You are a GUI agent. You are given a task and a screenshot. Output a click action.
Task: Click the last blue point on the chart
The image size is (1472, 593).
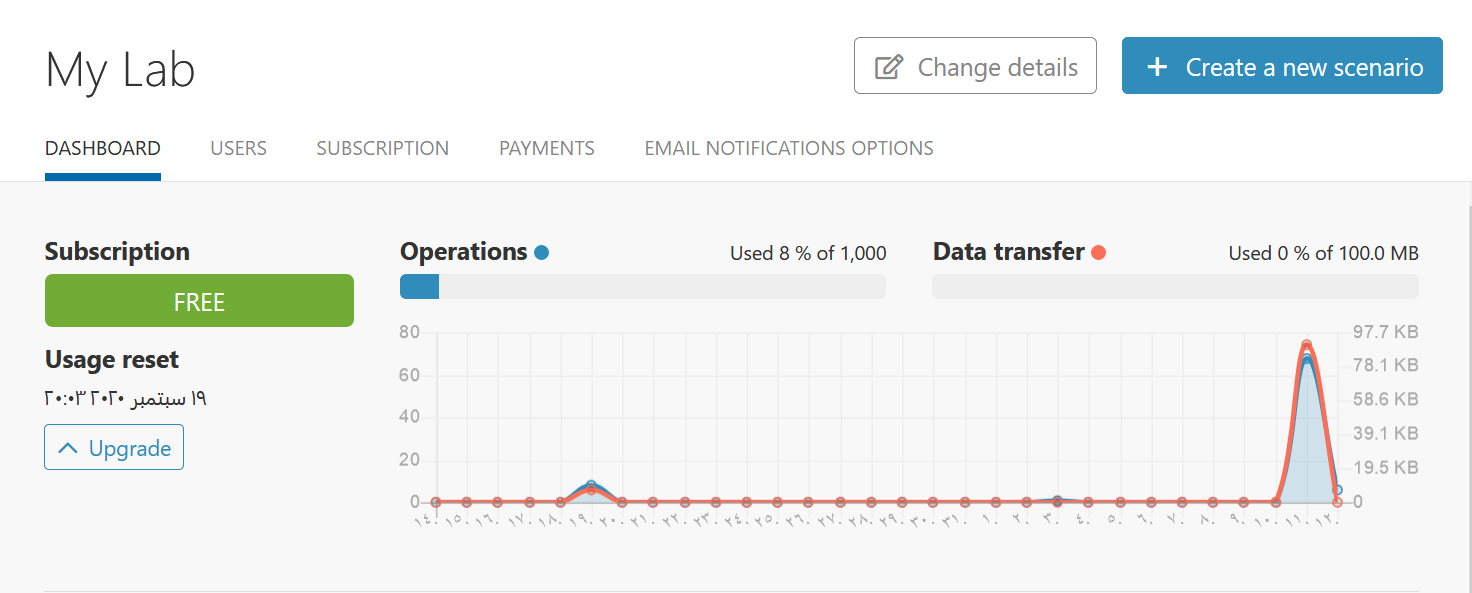click(1337, 491)
